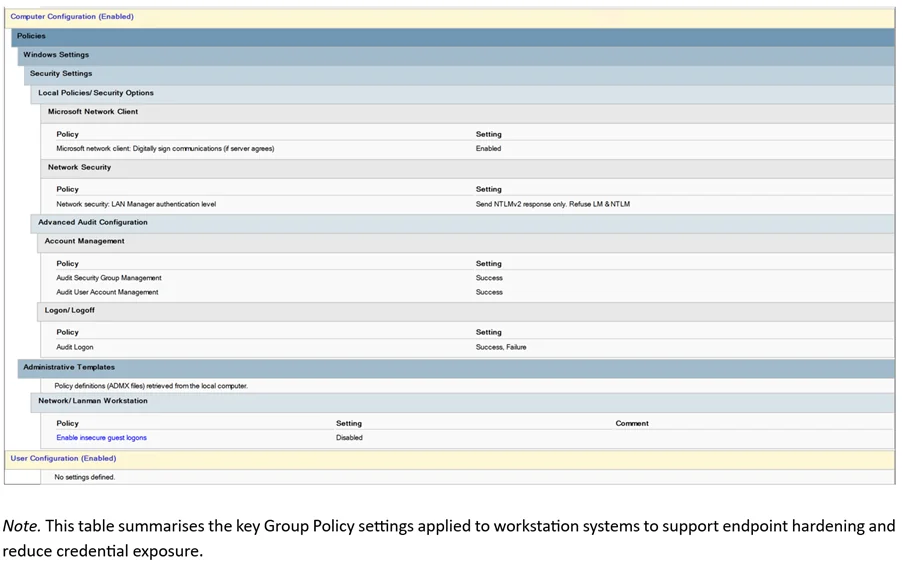The image size is (903, 564).
Task: Click the Policy column header under Logon/Logoff
Action: point(67,332)
